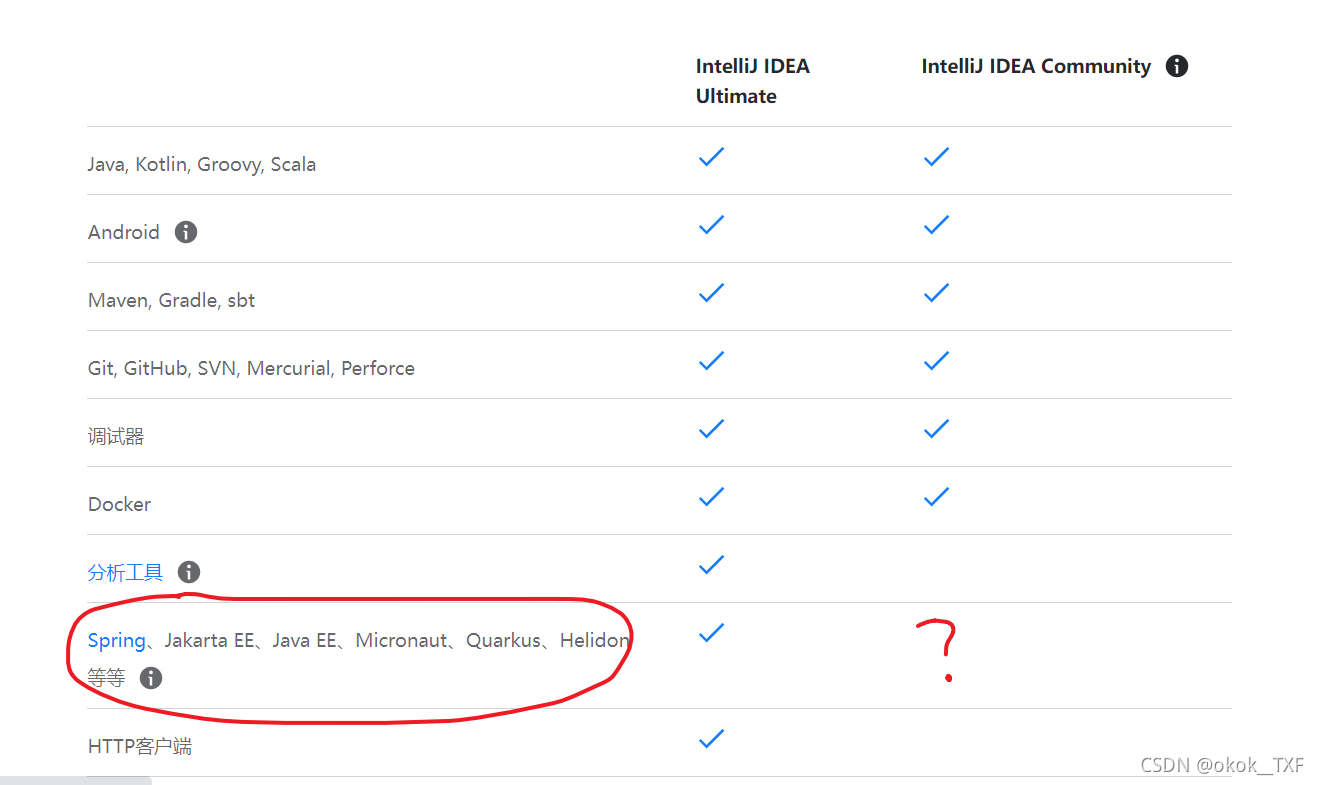Click Ultimate checkmark in Maven, Gradle row
The height and width of the screenshot is (785, 1319).
coord(711,293)
